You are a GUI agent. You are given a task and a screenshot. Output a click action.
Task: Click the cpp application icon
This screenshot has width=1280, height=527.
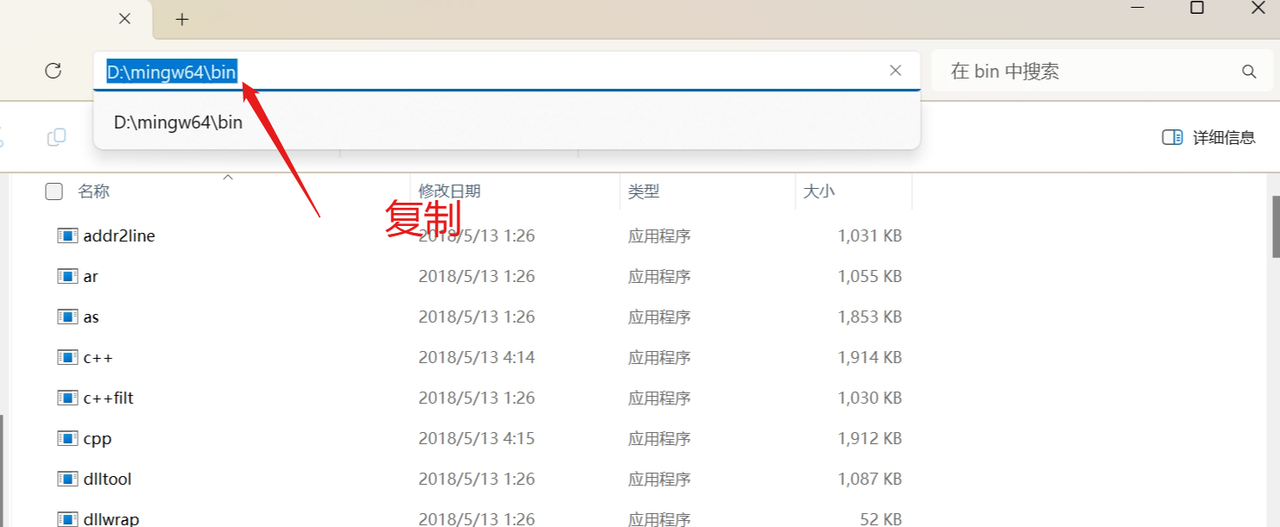tap(67, 438)
